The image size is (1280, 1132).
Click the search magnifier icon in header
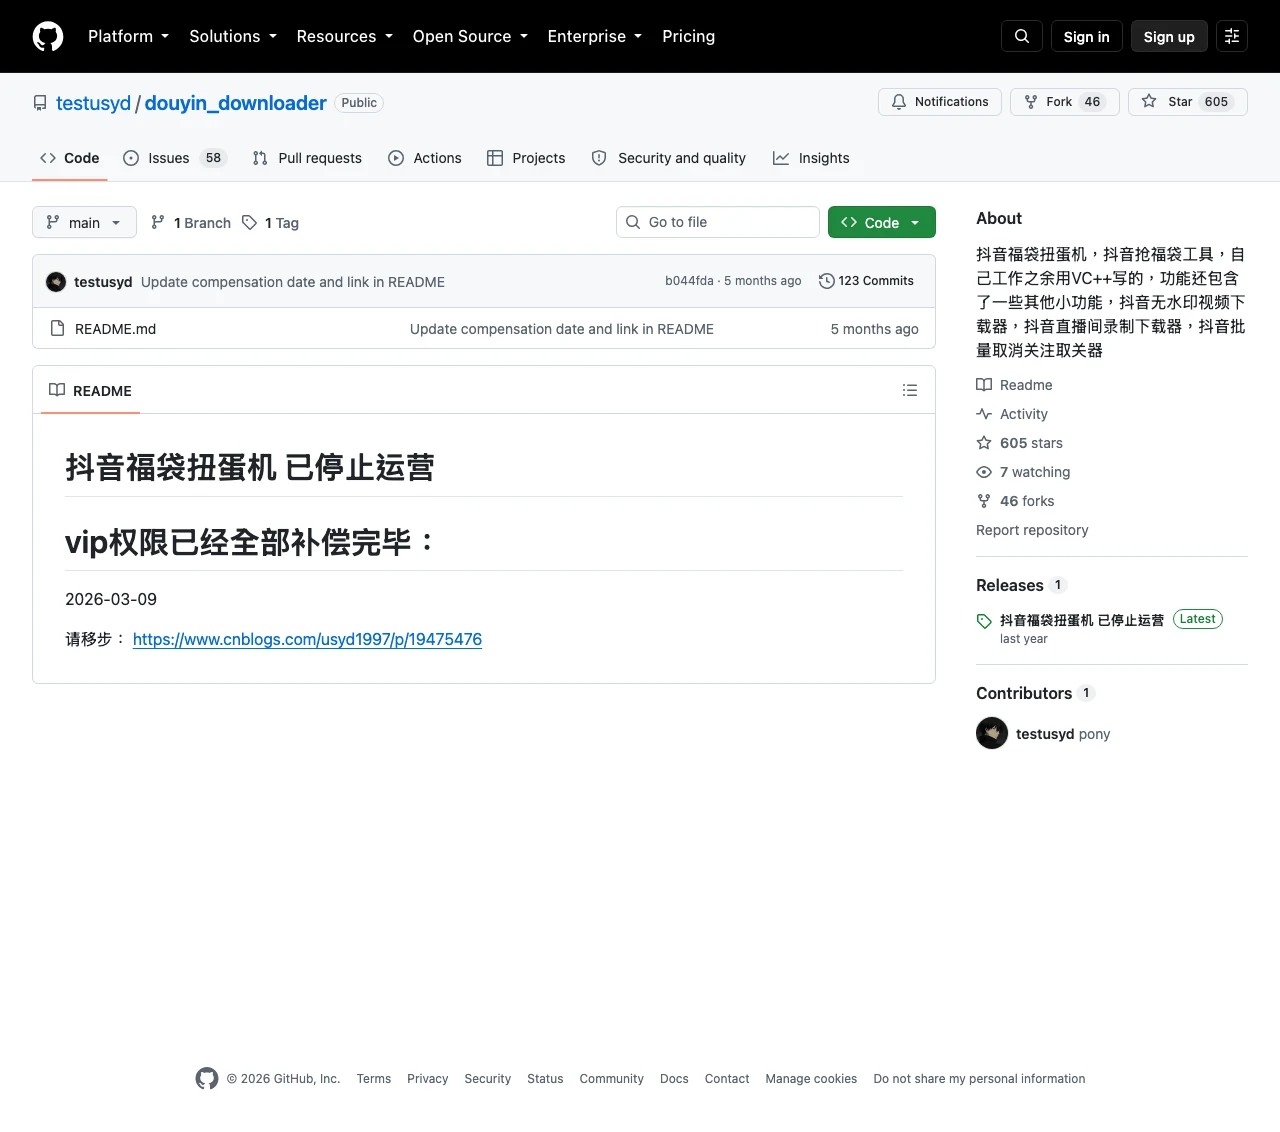tap(1022, 36)
